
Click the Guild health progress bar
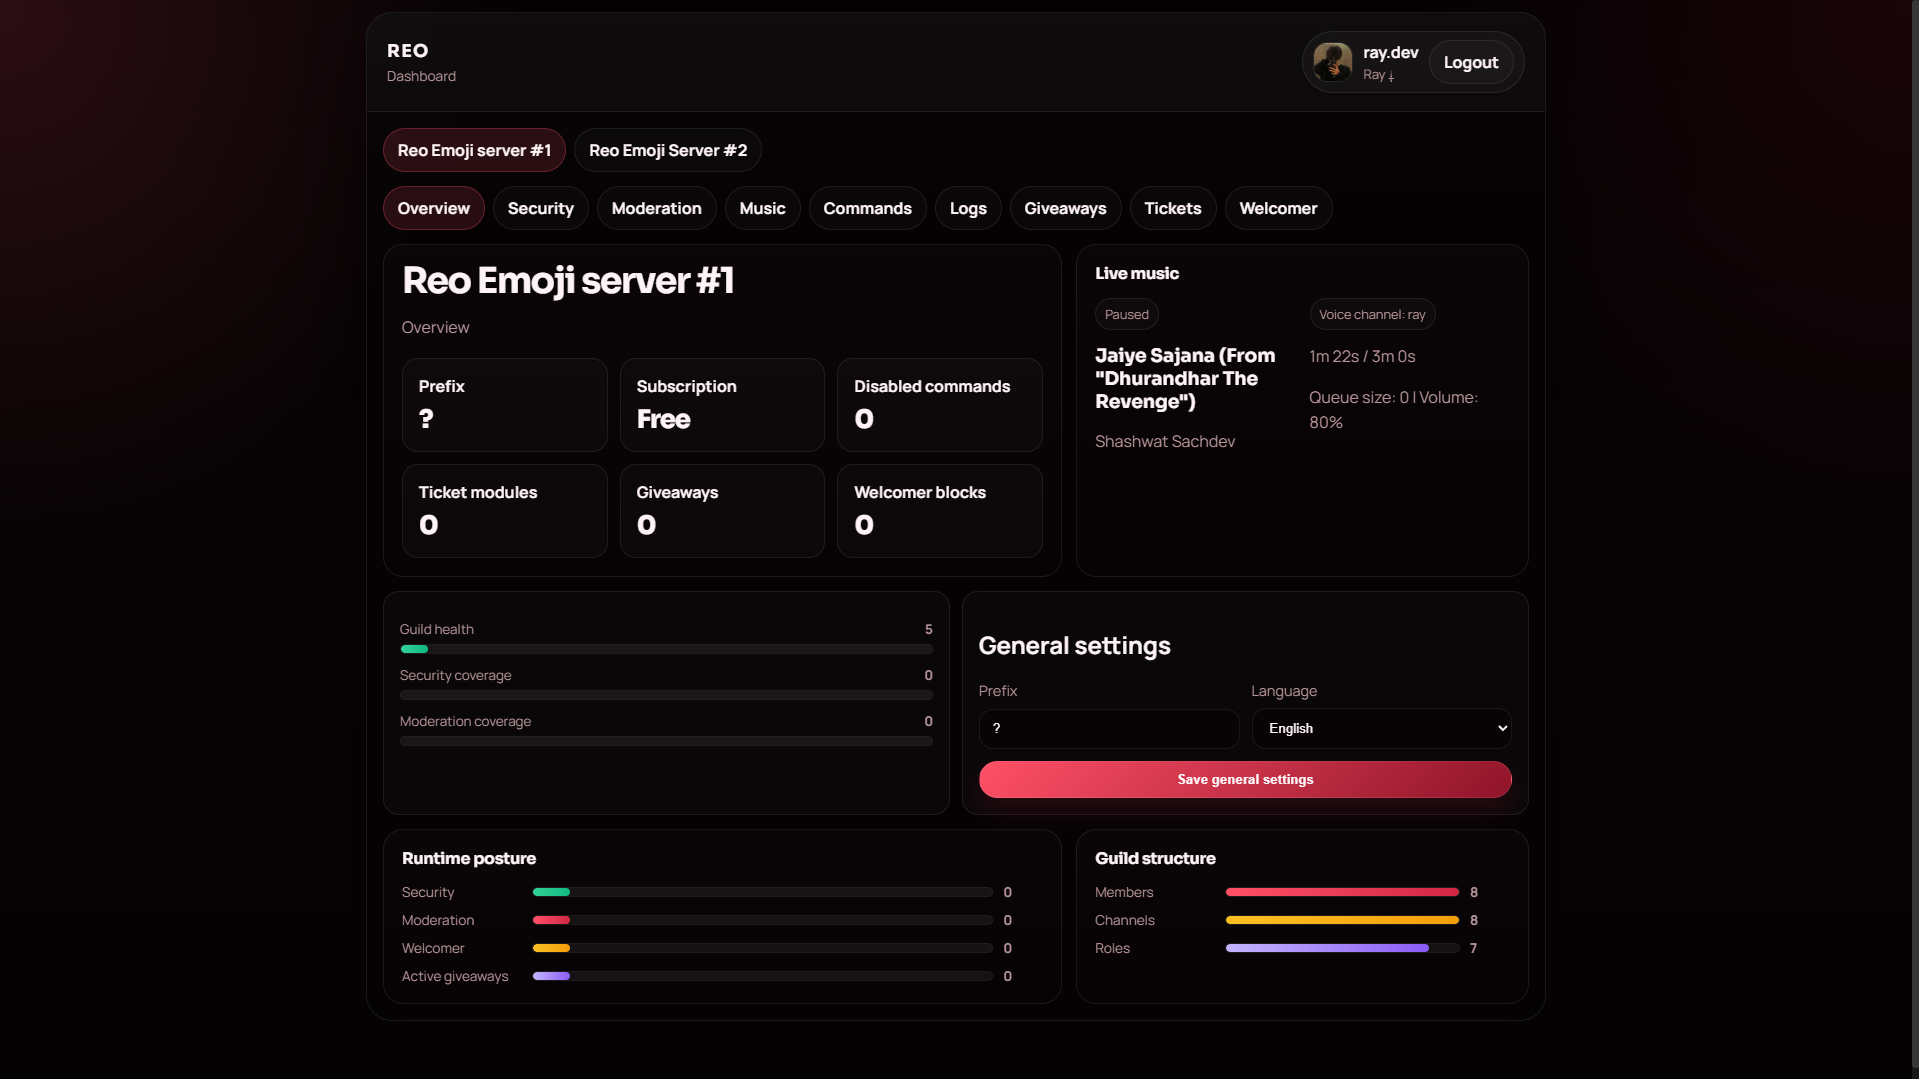pos(666,649)
